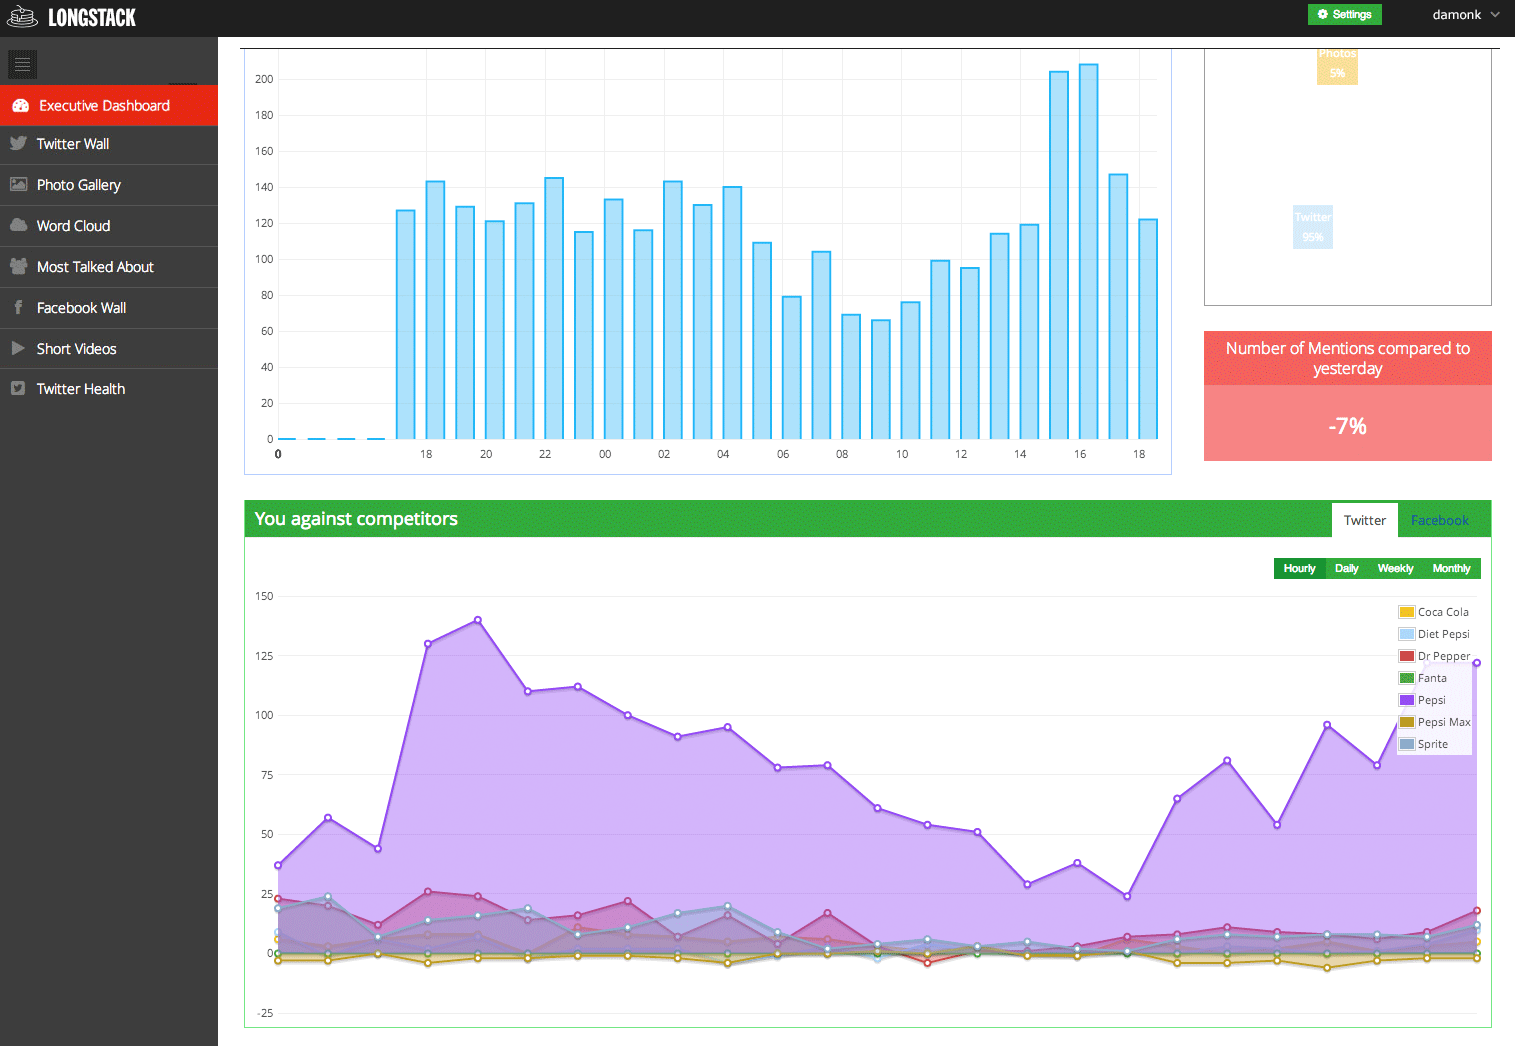Open the Facebook Wall page
Image resolution: width=1515 pixels, height=1061 pixels.
[109, 308]
